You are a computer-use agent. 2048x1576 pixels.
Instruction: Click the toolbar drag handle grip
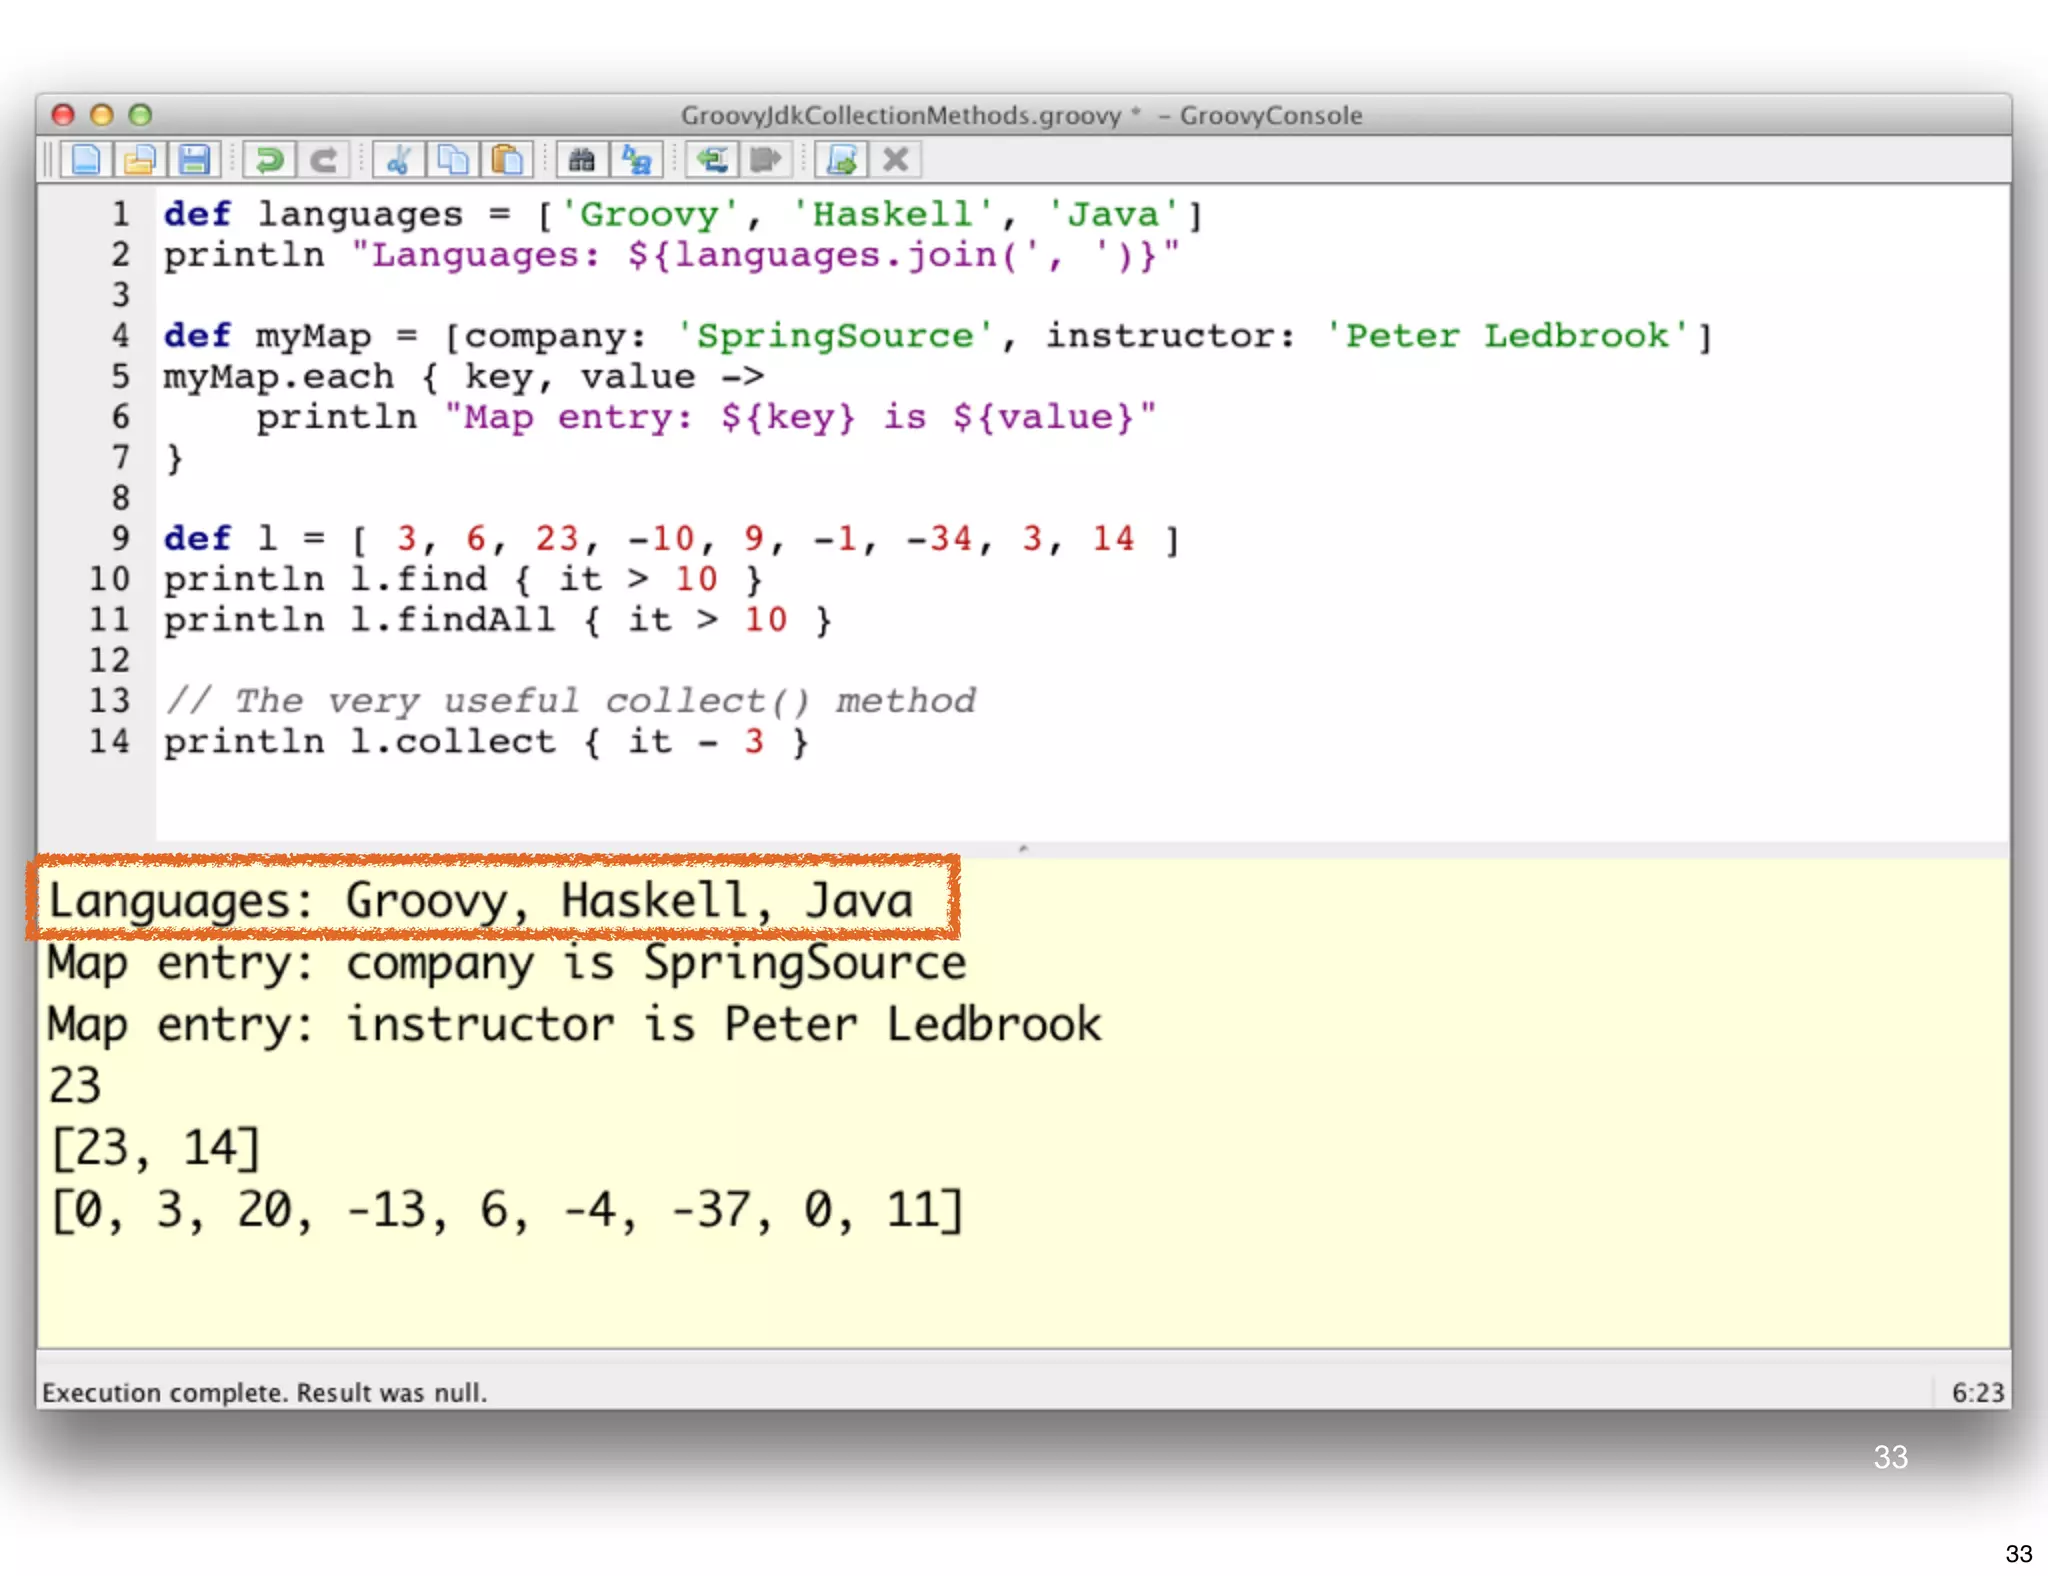tap(47, 160)
